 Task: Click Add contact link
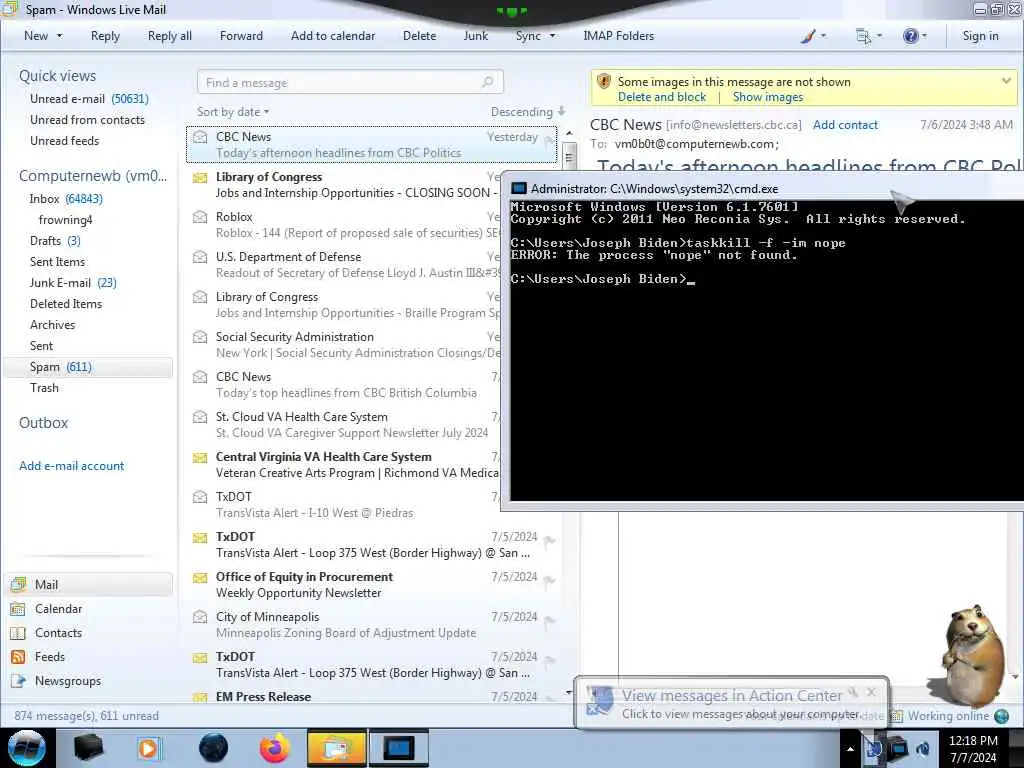click(x=845, y=125)
